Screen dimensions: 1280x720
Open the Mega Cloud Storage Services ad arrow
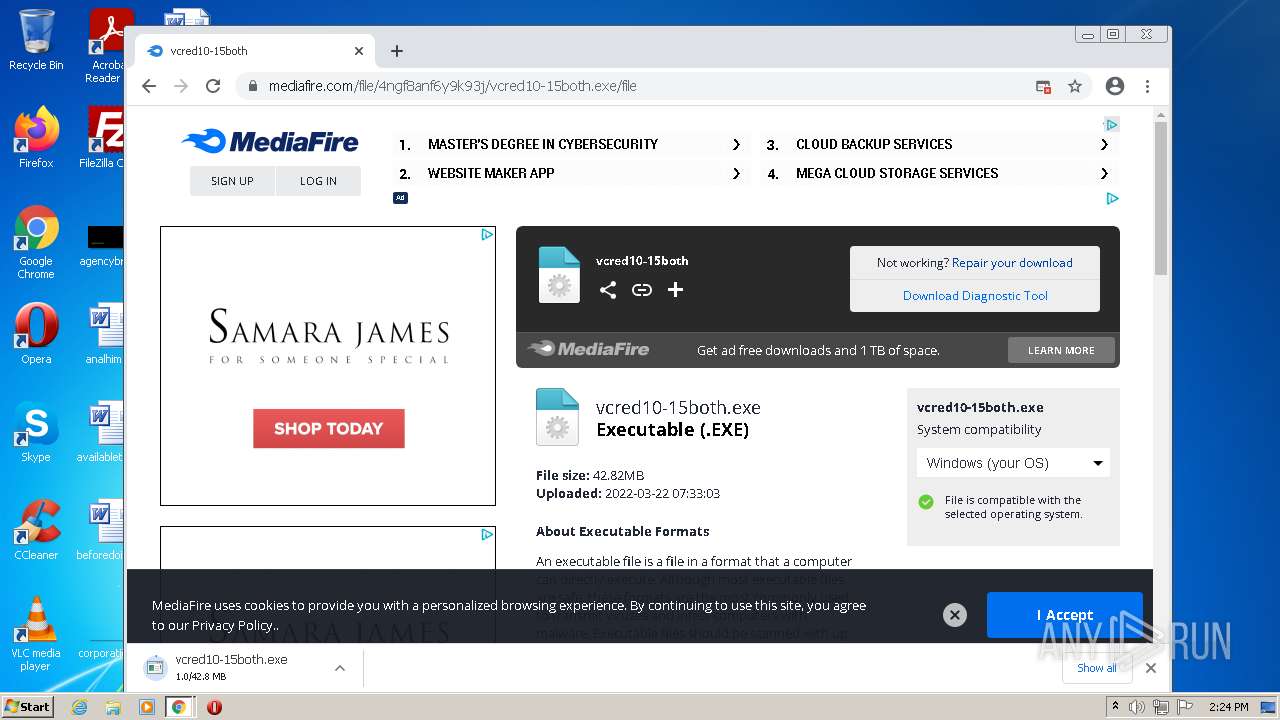[1104, 173]
